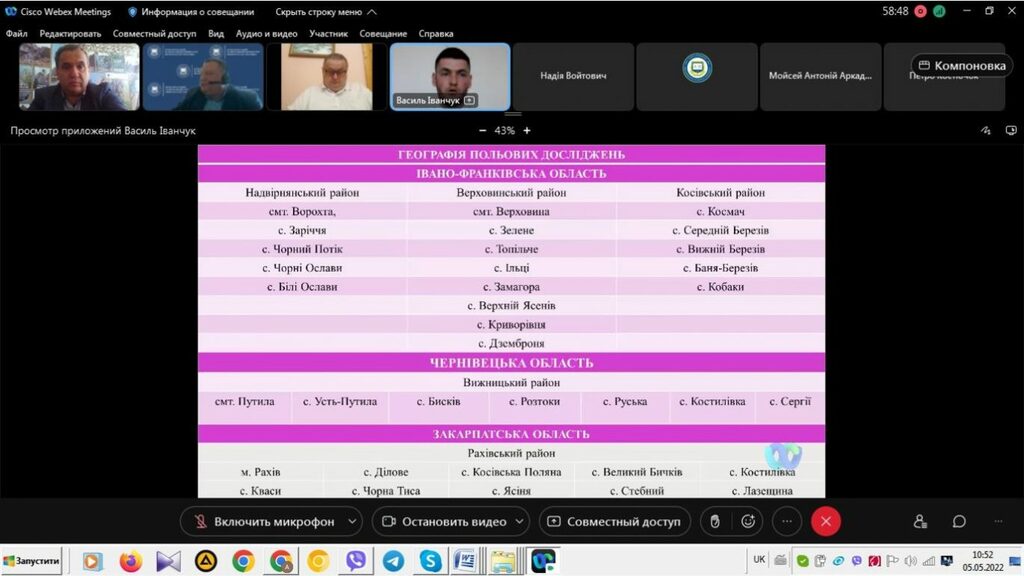Click the Совместный доступ share button
The width and height of the screenshot is (1024, 576).
(613, 521)
